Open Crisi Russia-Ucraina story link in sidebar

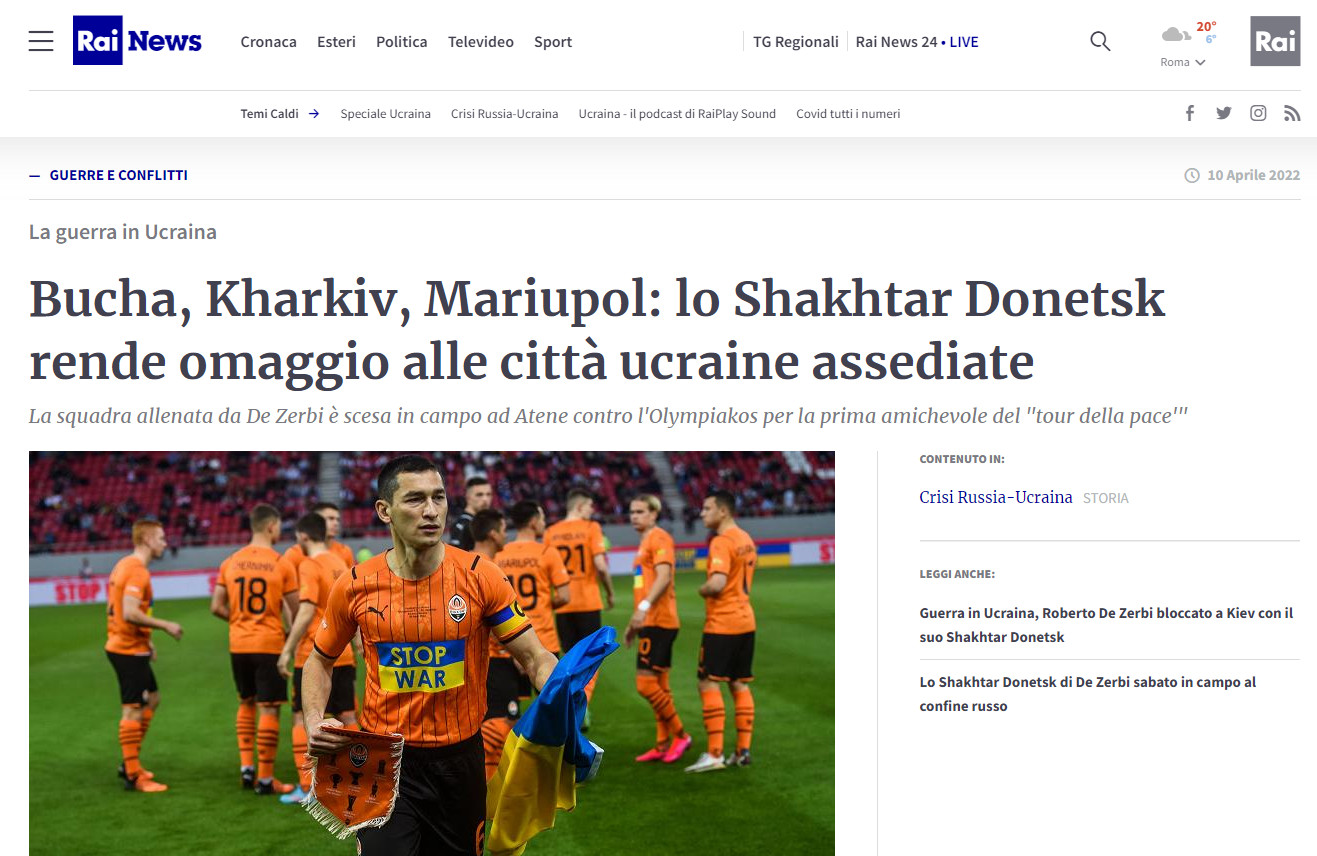tap(996, 497)
